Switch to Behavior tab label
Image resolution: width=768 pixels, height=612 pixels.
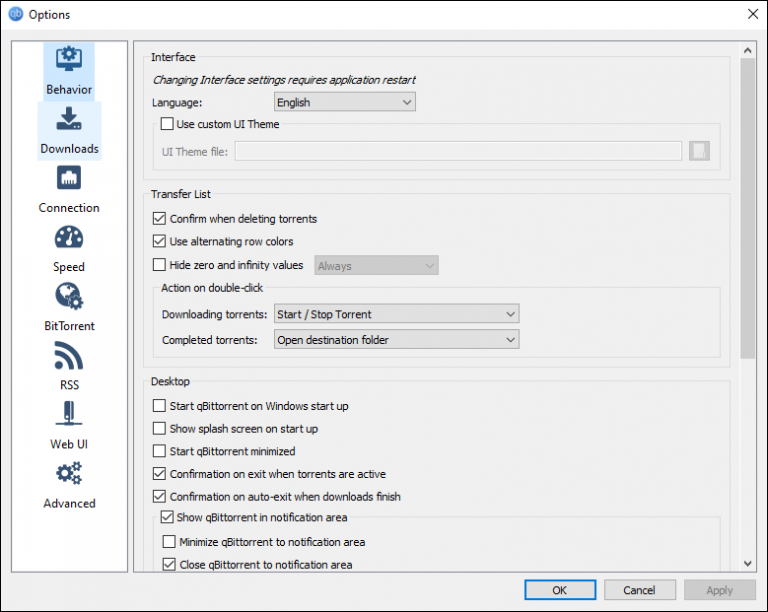tap(69, 90)
